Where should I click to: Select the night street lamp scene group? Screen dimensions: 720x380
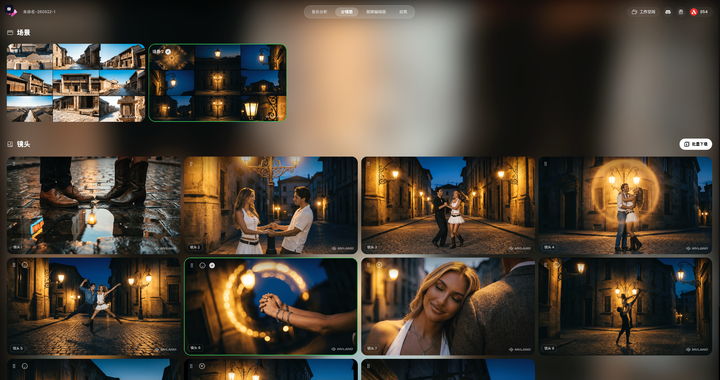point(218,83)
